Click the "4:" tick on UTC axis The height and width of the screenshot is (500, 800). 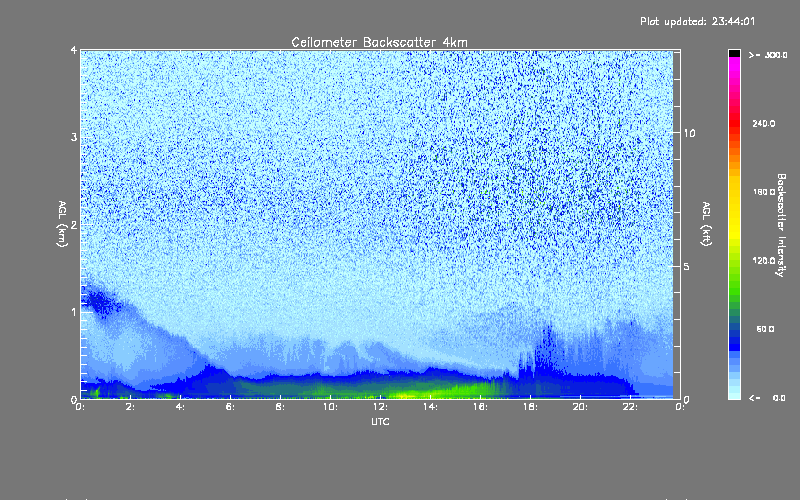[180, 407]
